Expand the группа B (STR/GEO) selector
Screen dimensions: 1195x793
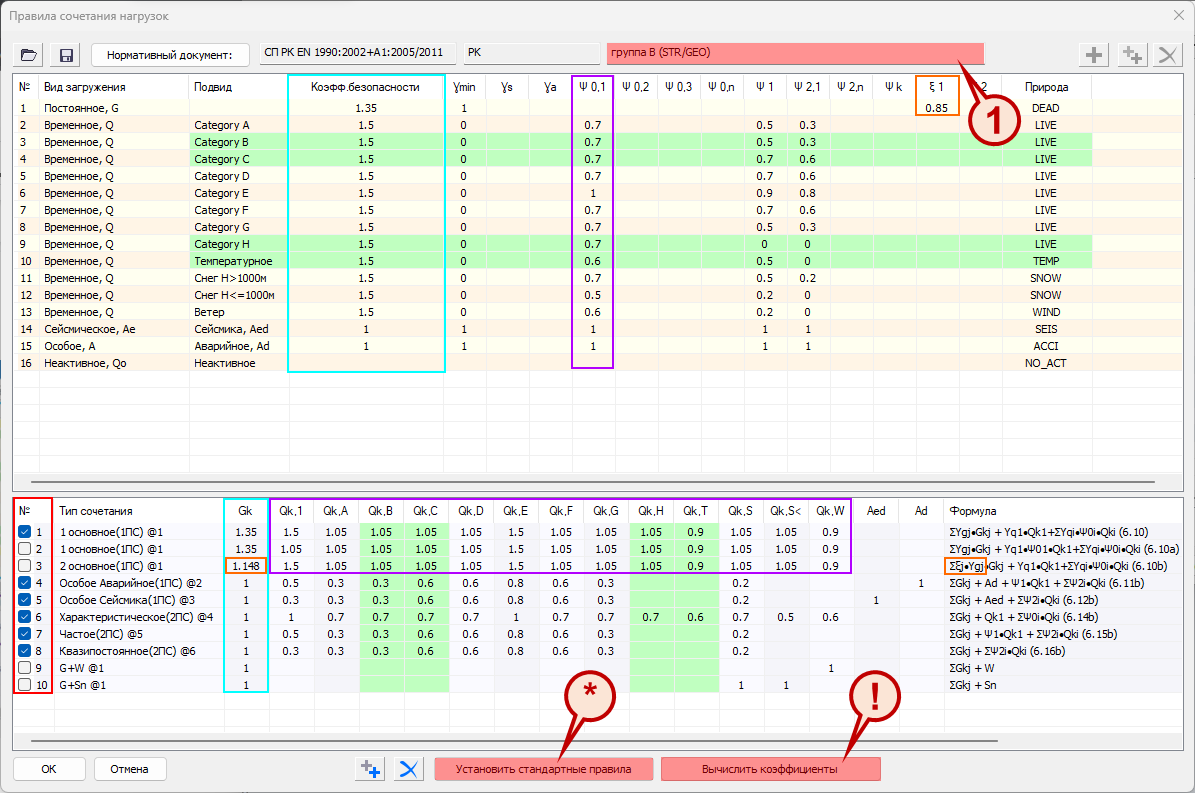coord(795,53)
